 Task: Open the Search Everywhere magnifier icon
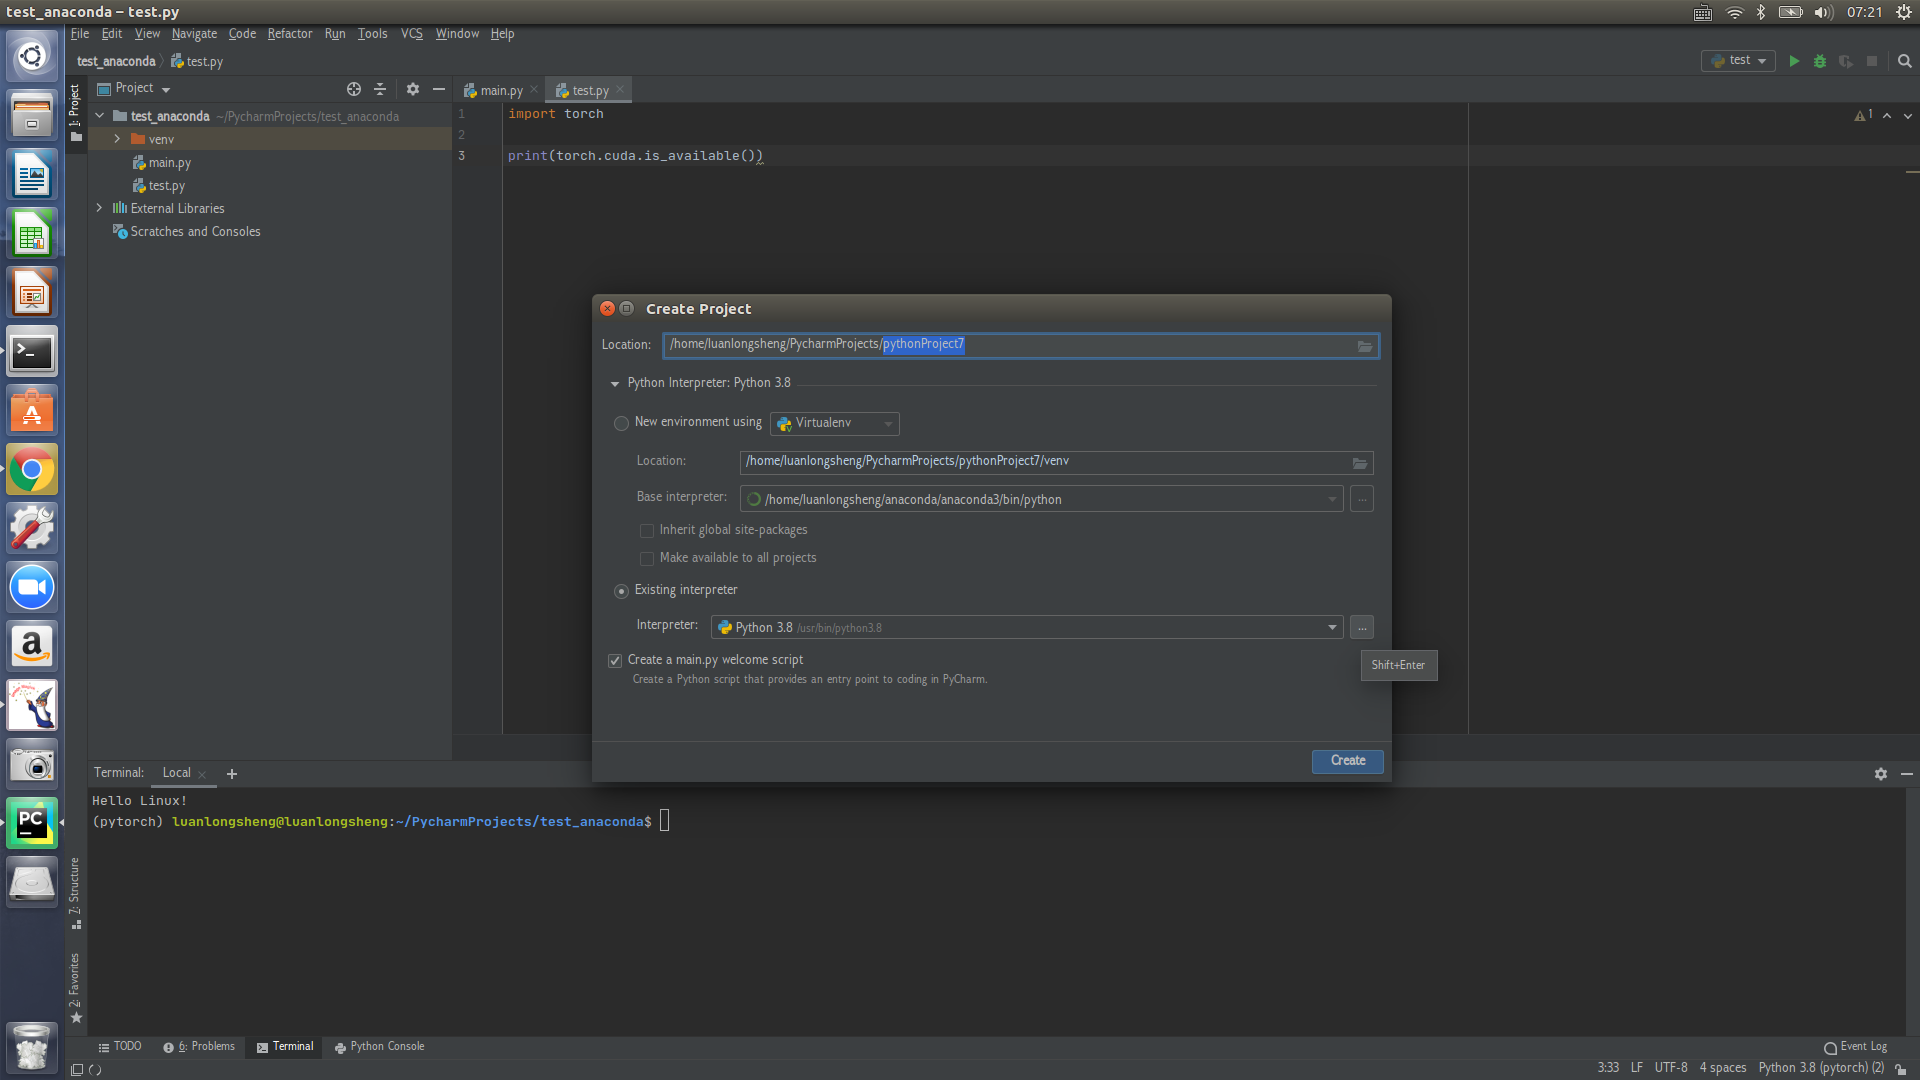1905,61
